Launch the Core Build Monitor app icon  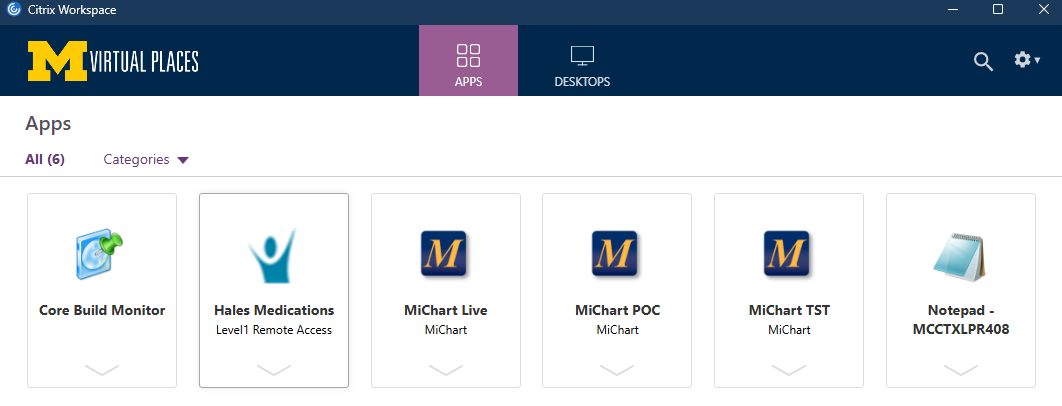click(102, 254)
